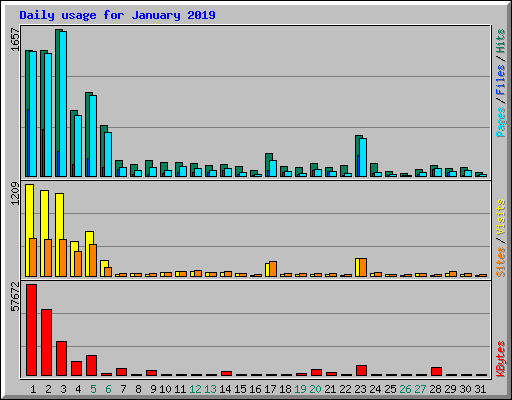Click day 3 on the x-axis
Viewport: 512px width, 400px height.
click(63, 389)
